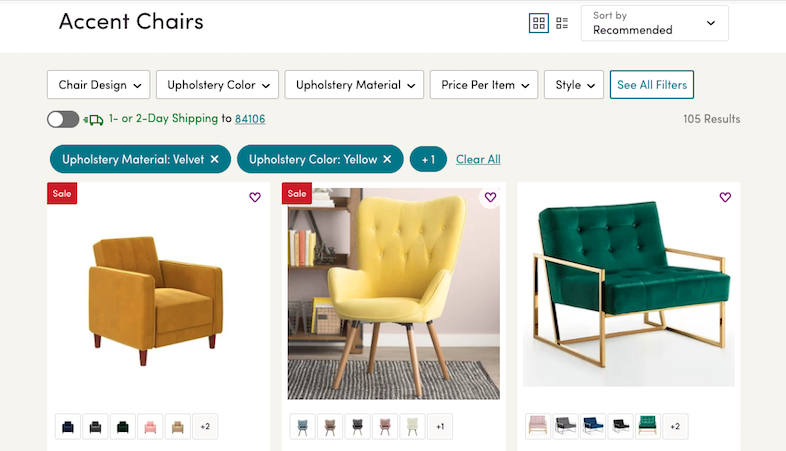
Task: Favorite the mustard armchair with heart icon
Action: (x=255, y=197)
